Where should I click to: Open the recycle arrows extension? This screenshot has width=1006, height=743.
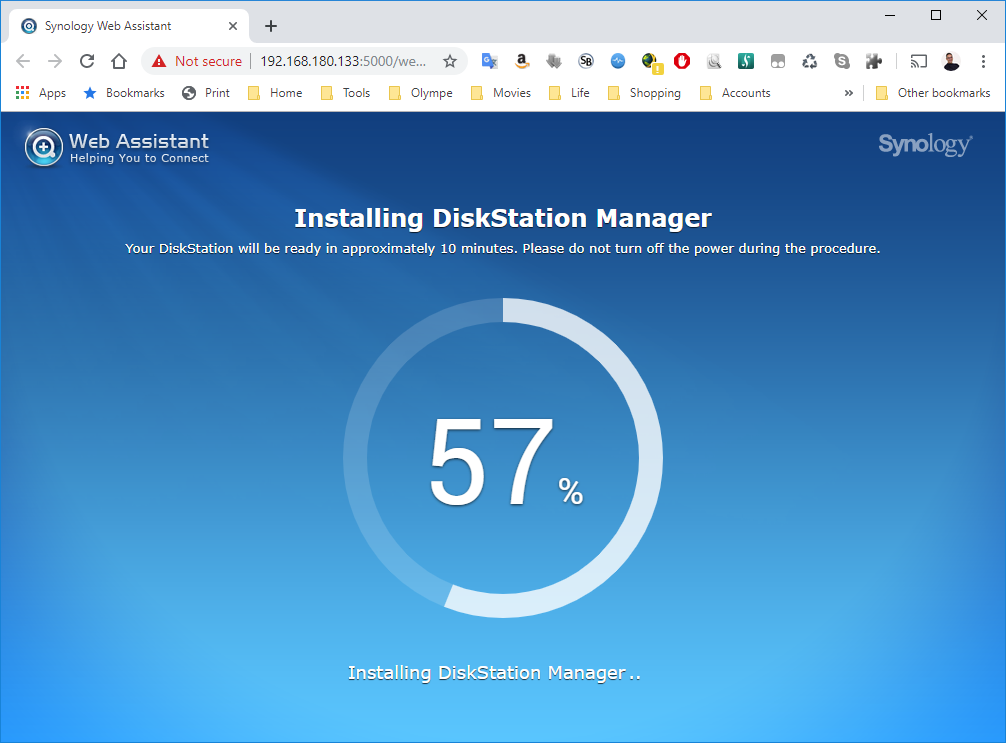[x=810, y=61]
